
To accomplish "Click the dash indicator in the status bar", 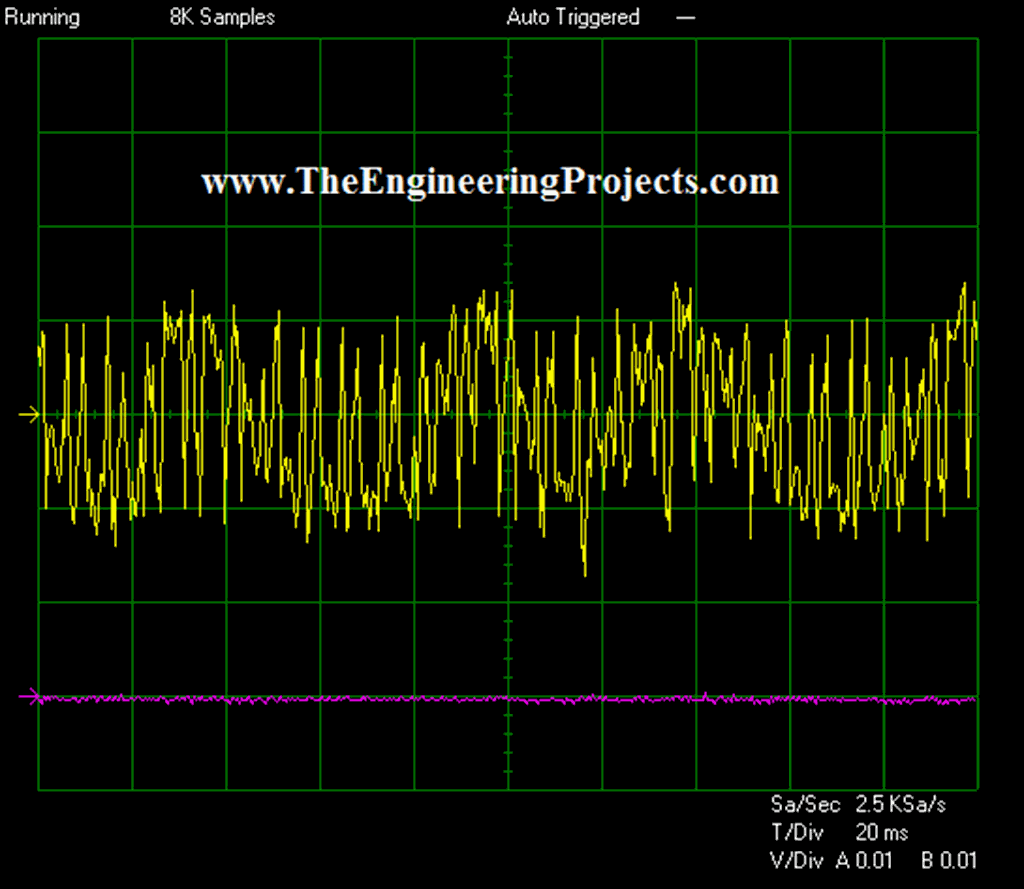I will pos(686,16).
